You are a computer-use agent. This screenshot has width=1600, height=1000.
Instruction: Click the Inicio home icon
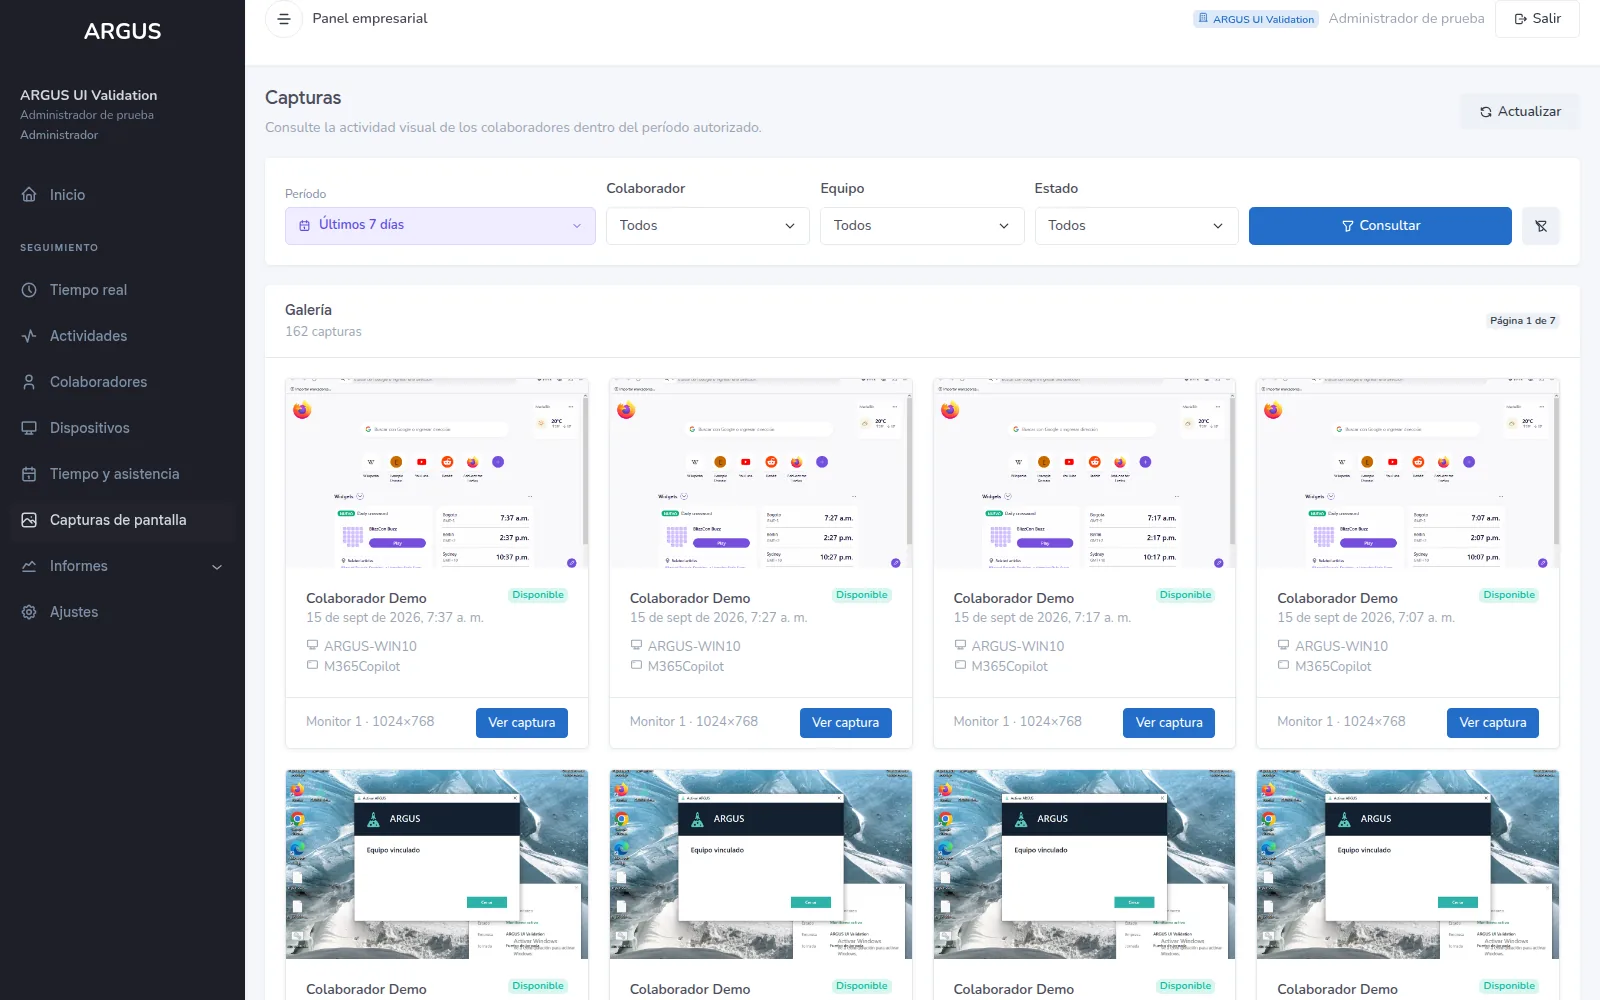point(29,195)
